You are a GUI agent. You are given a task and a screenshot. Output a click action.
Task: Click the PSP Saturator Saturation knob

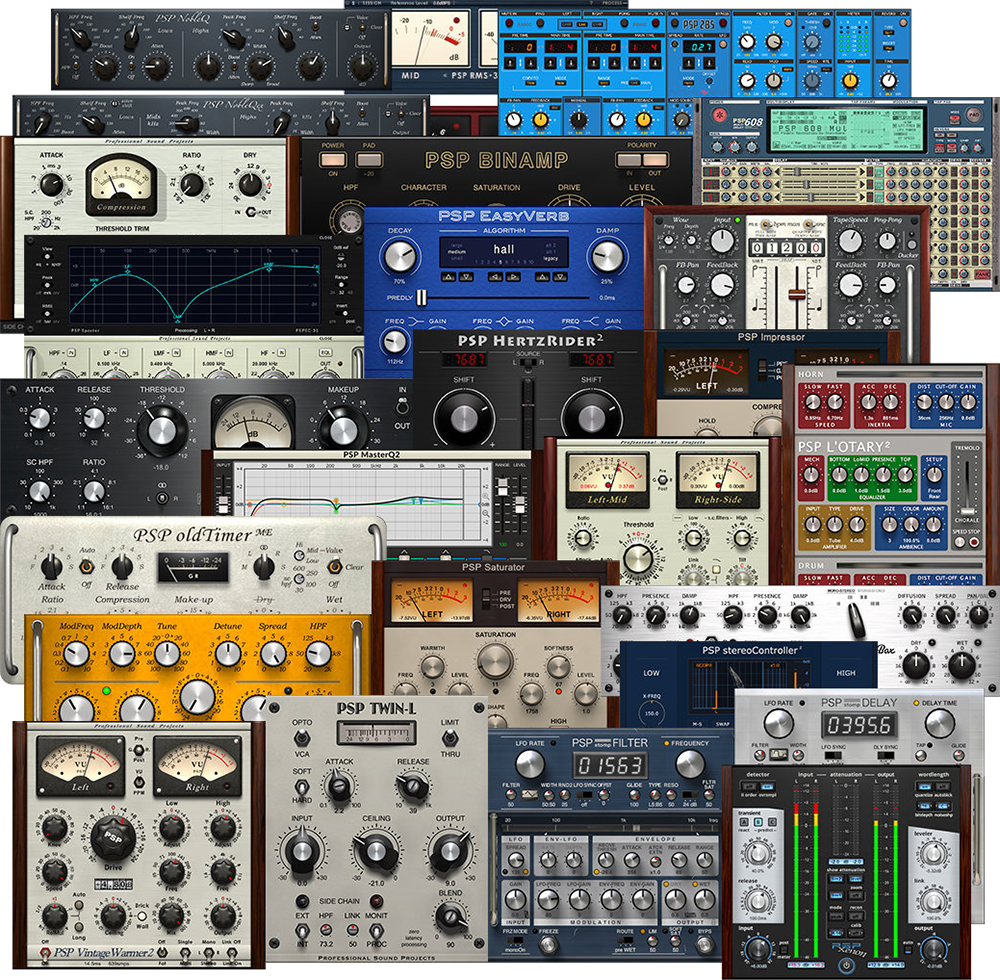click(495, 661)
